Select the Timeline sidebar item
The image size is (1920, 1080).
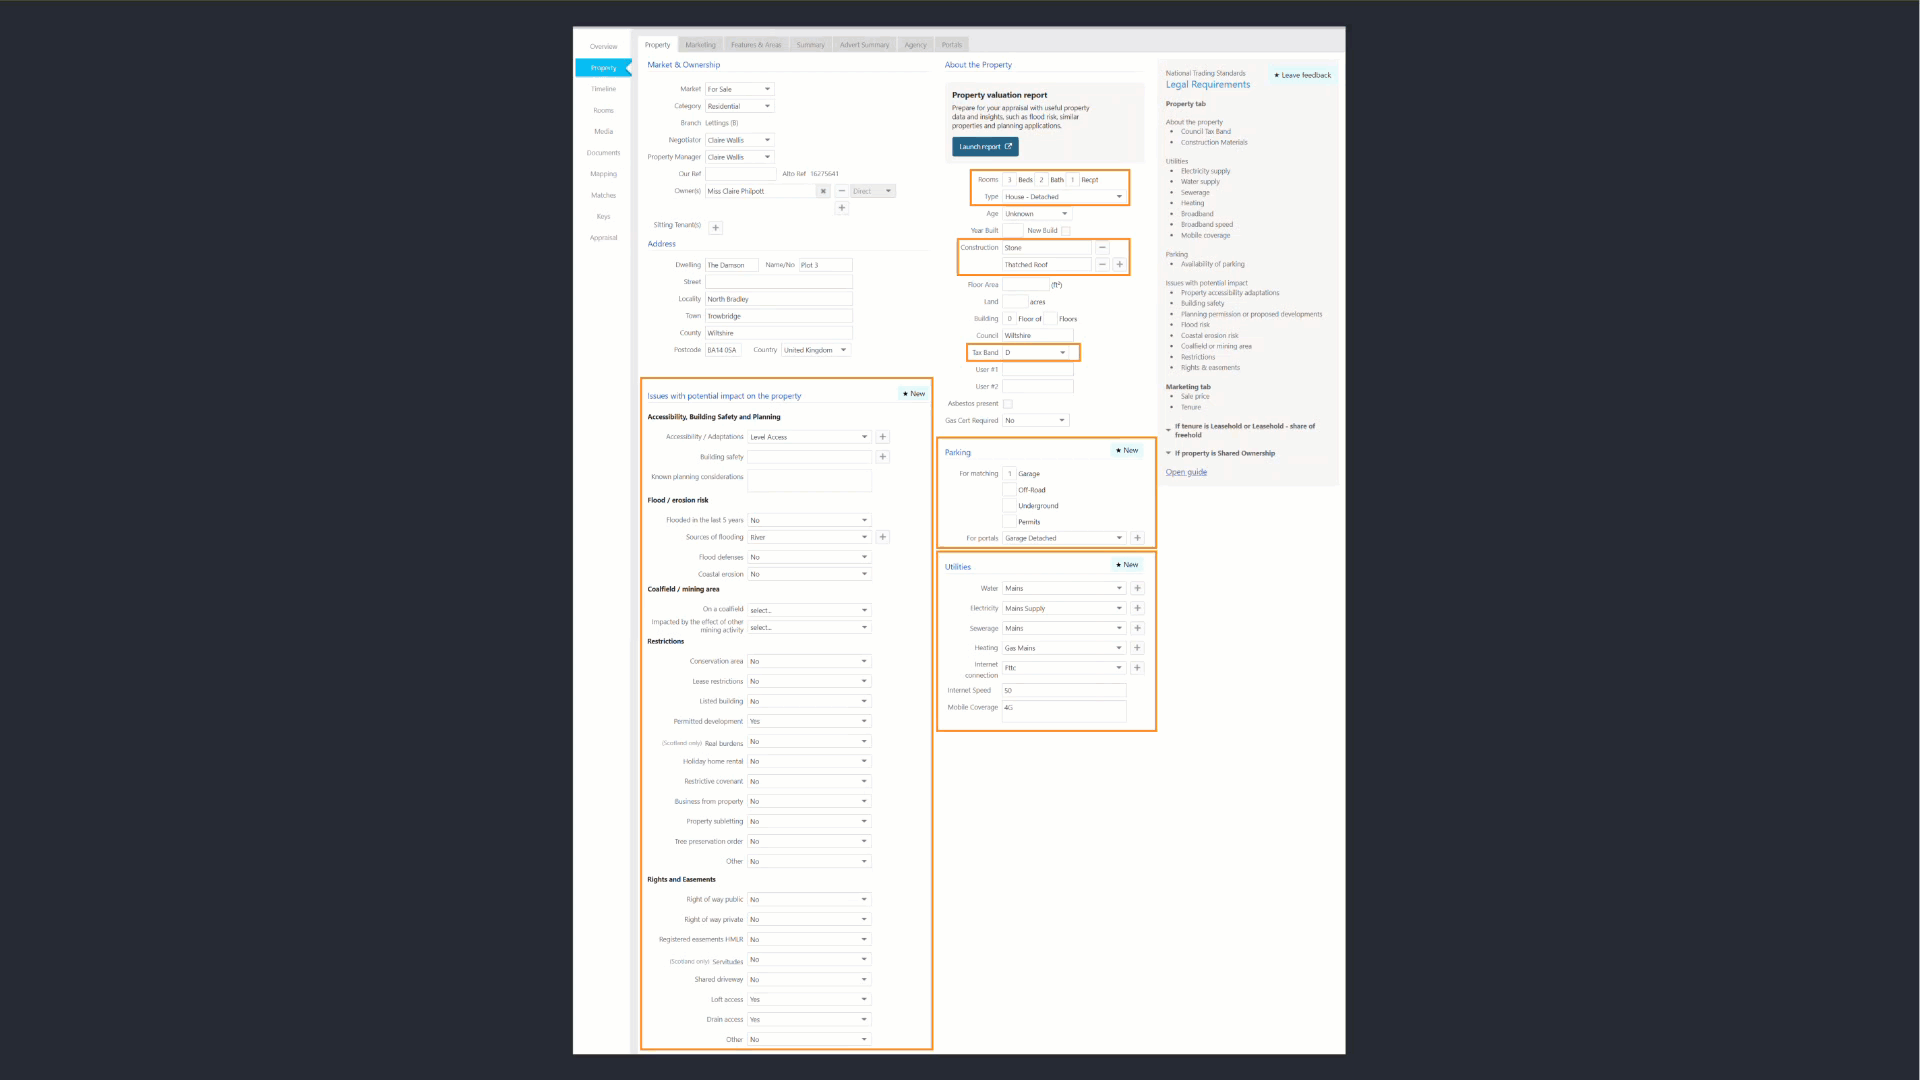click(603, 89)
